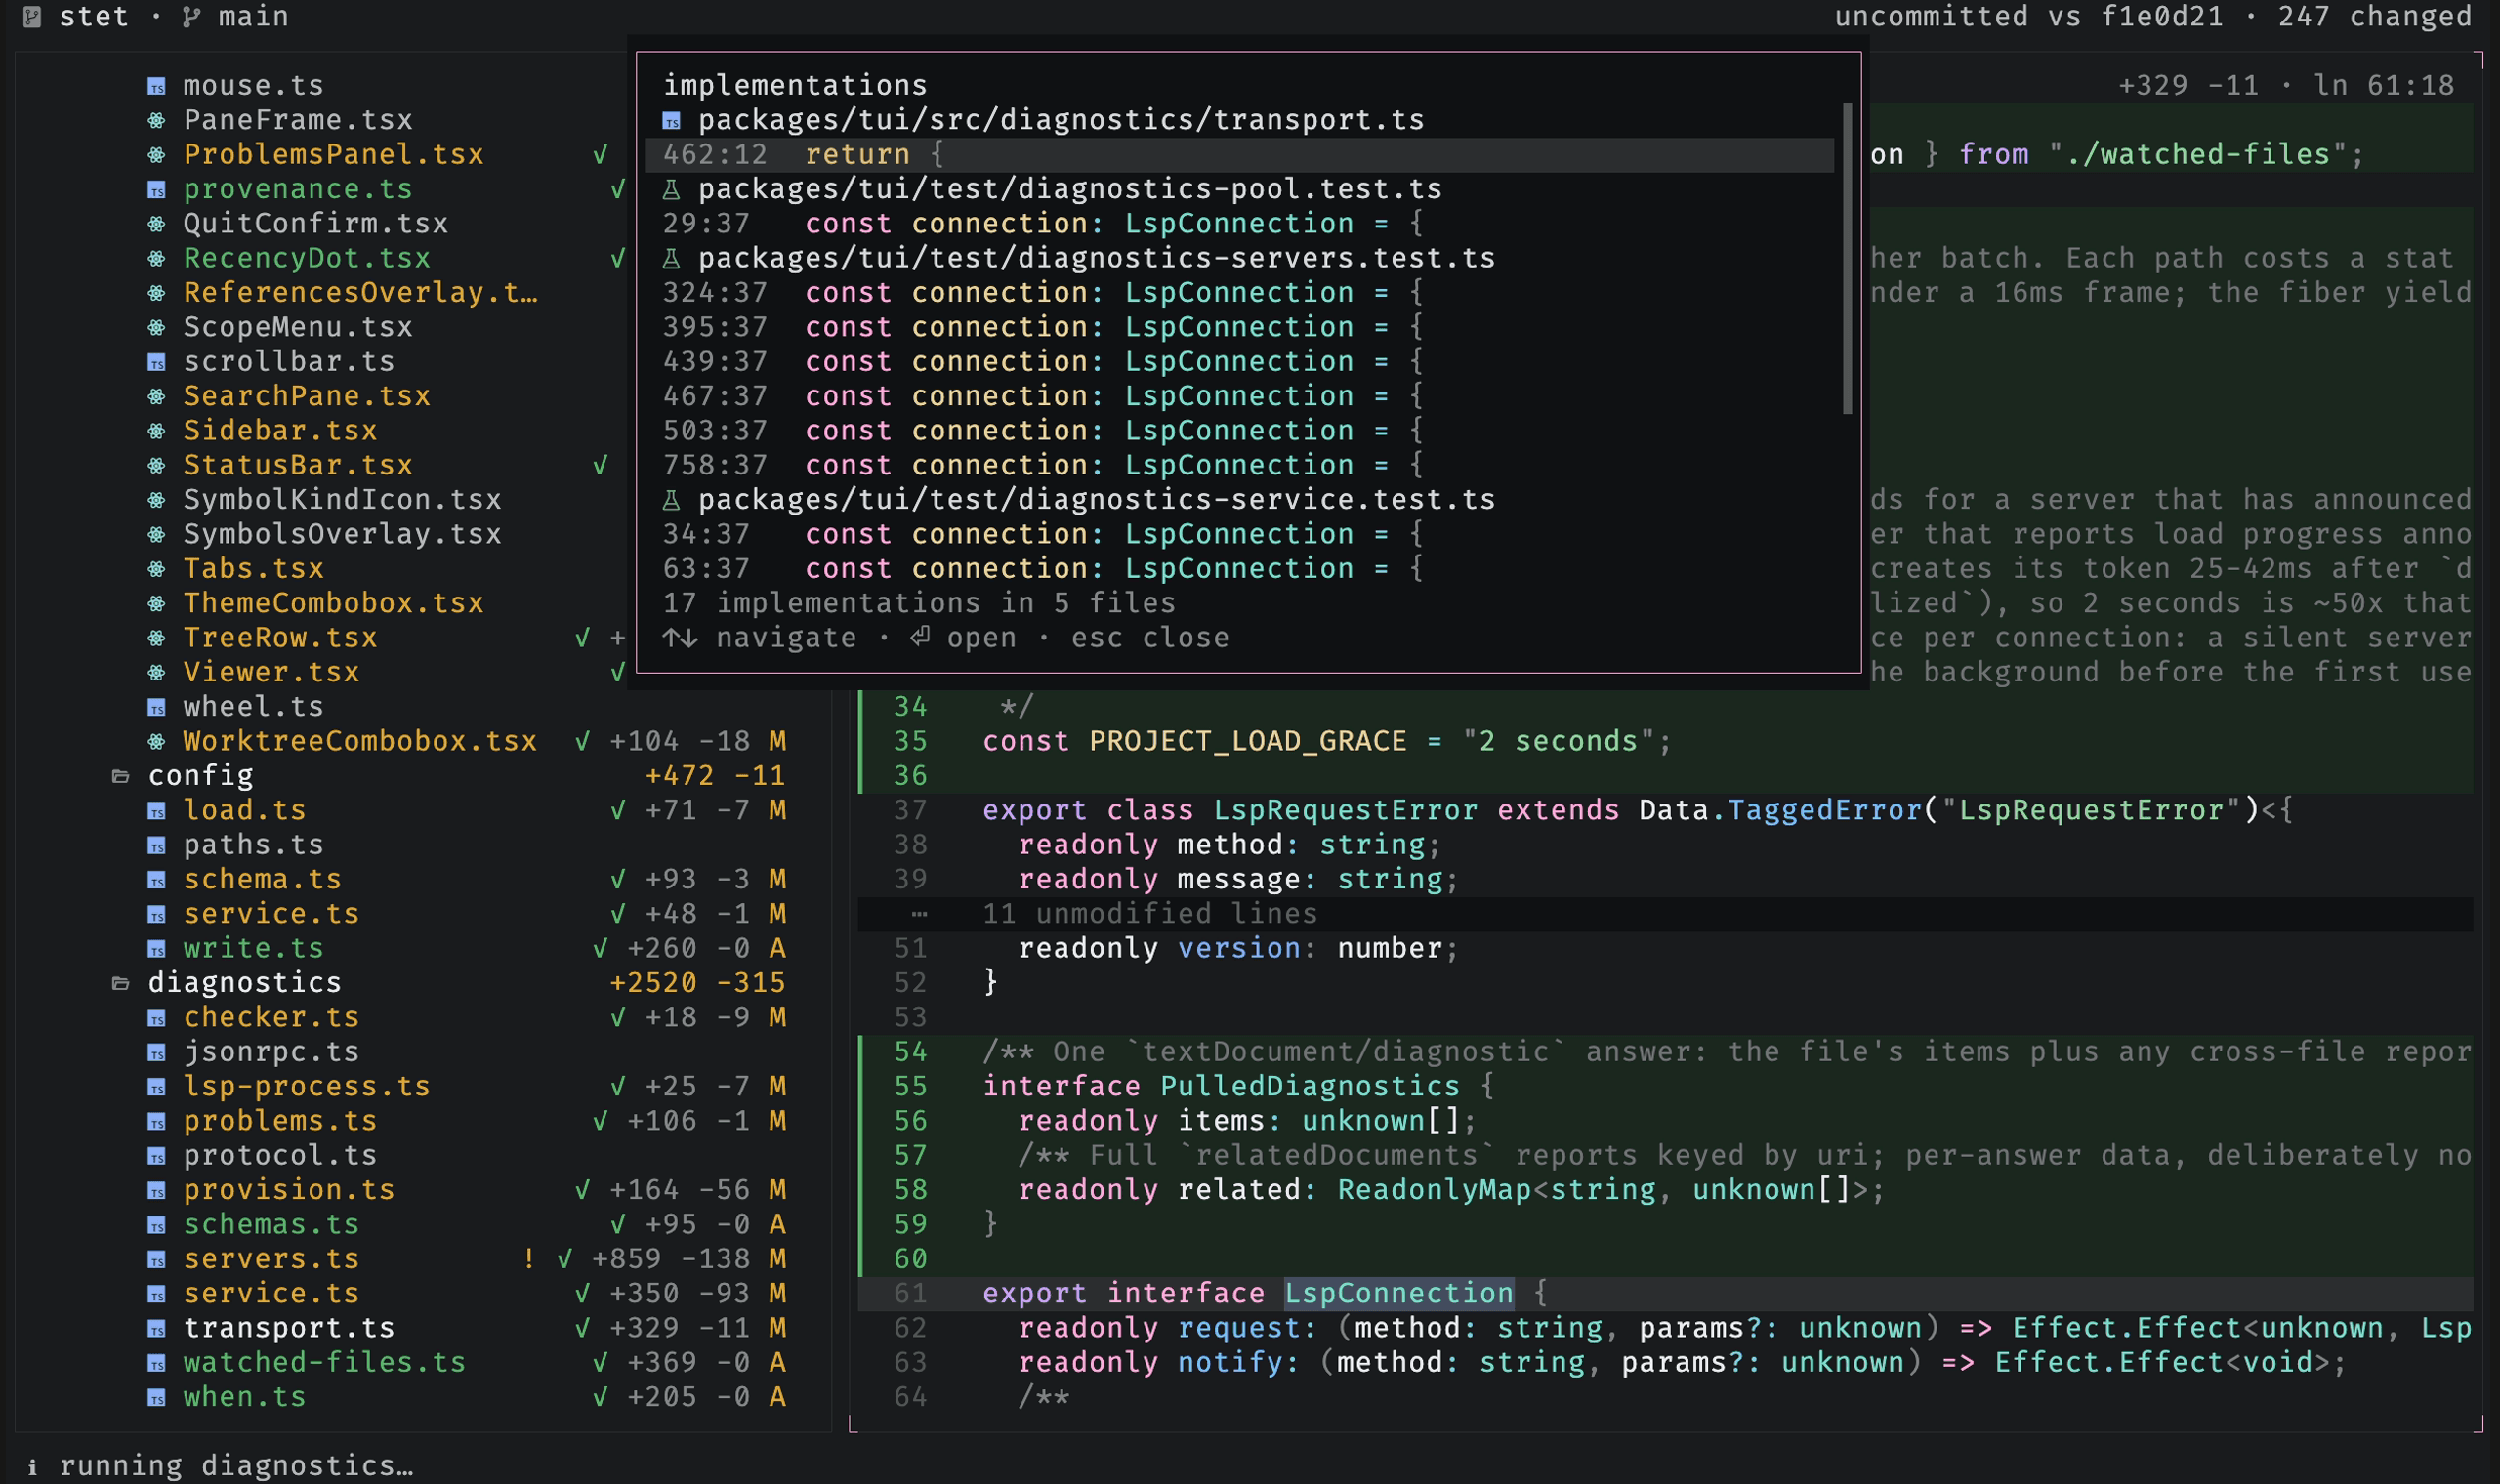Open the service.ts row showing +48 -1
Screen dimensions: 2500x1484
tap(271, 914)
